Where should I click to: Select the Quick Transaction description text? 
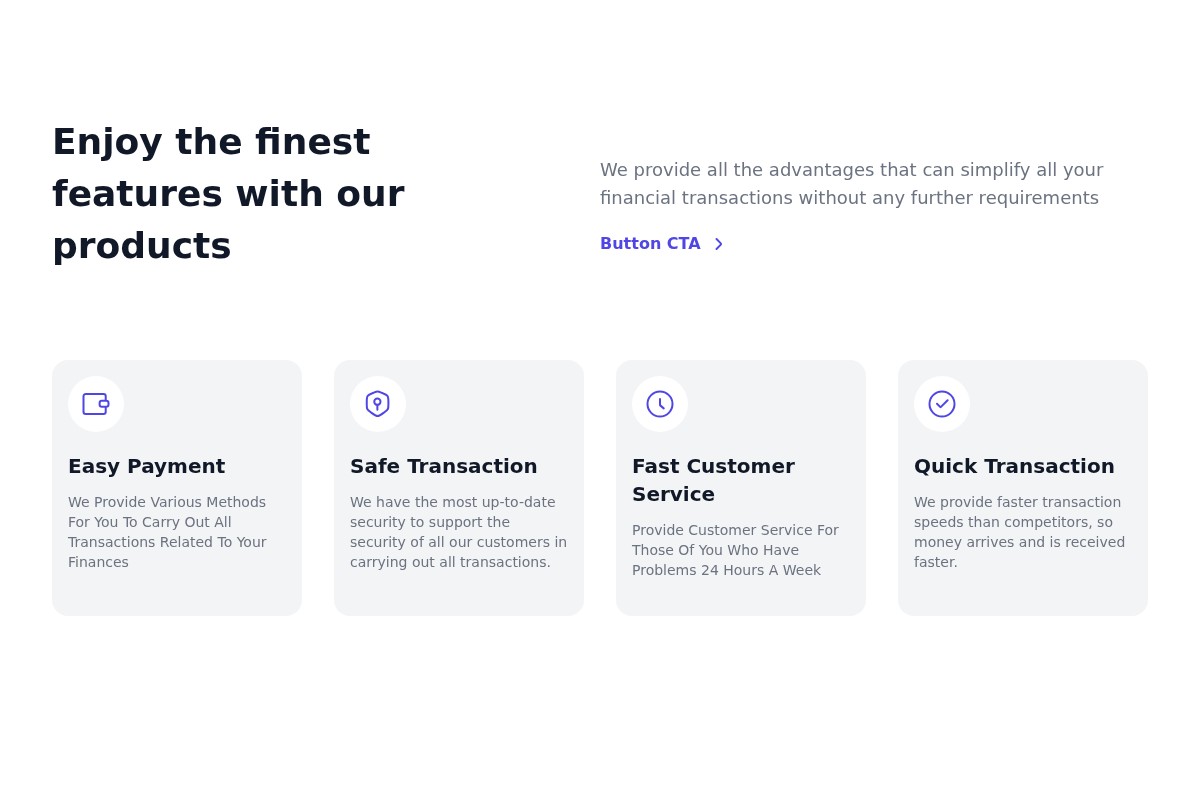pos(1019,532)
